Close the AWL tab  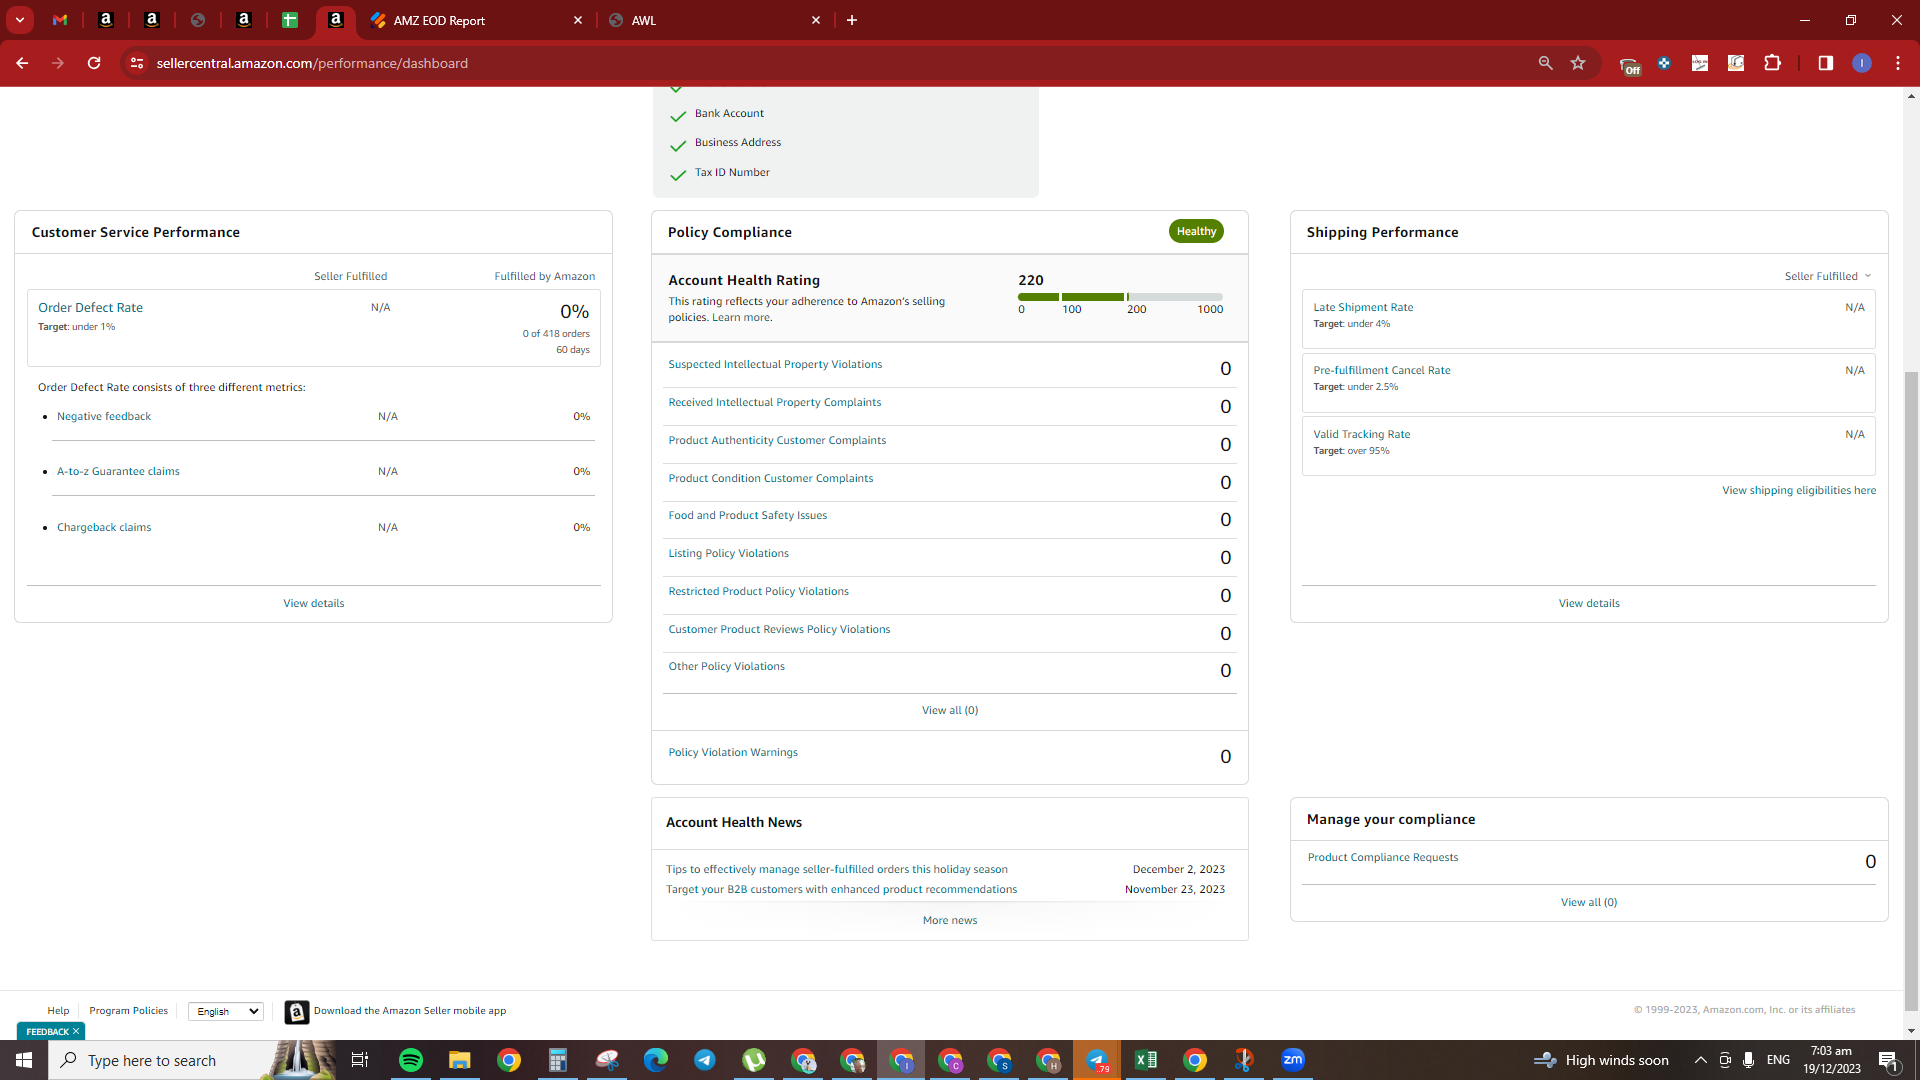816,20
